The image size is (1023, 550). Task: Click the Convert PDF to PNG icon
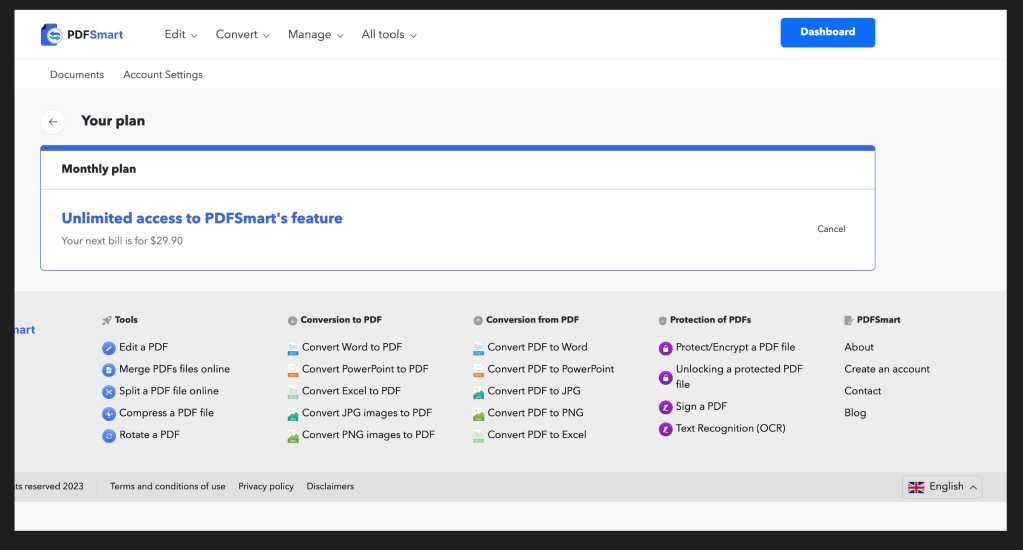pyautogui.click(x=478, y=414)
